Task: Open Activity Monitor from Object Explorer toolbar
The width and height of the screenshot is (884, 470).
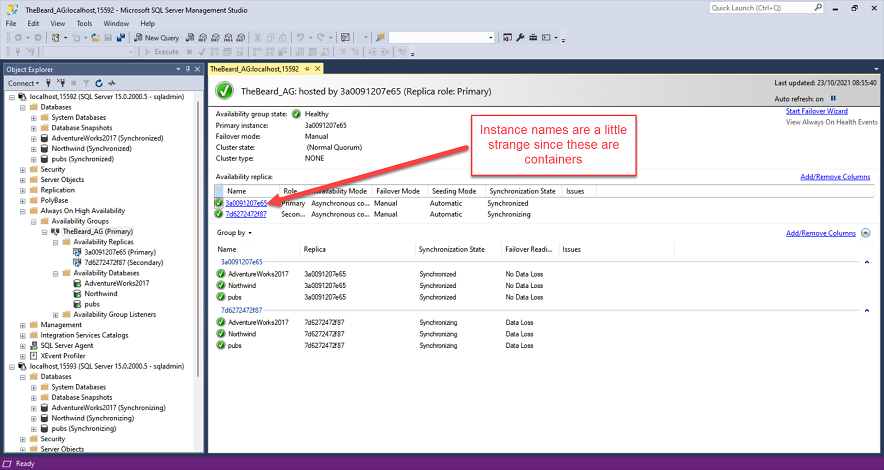Action: tap(112, 83)
